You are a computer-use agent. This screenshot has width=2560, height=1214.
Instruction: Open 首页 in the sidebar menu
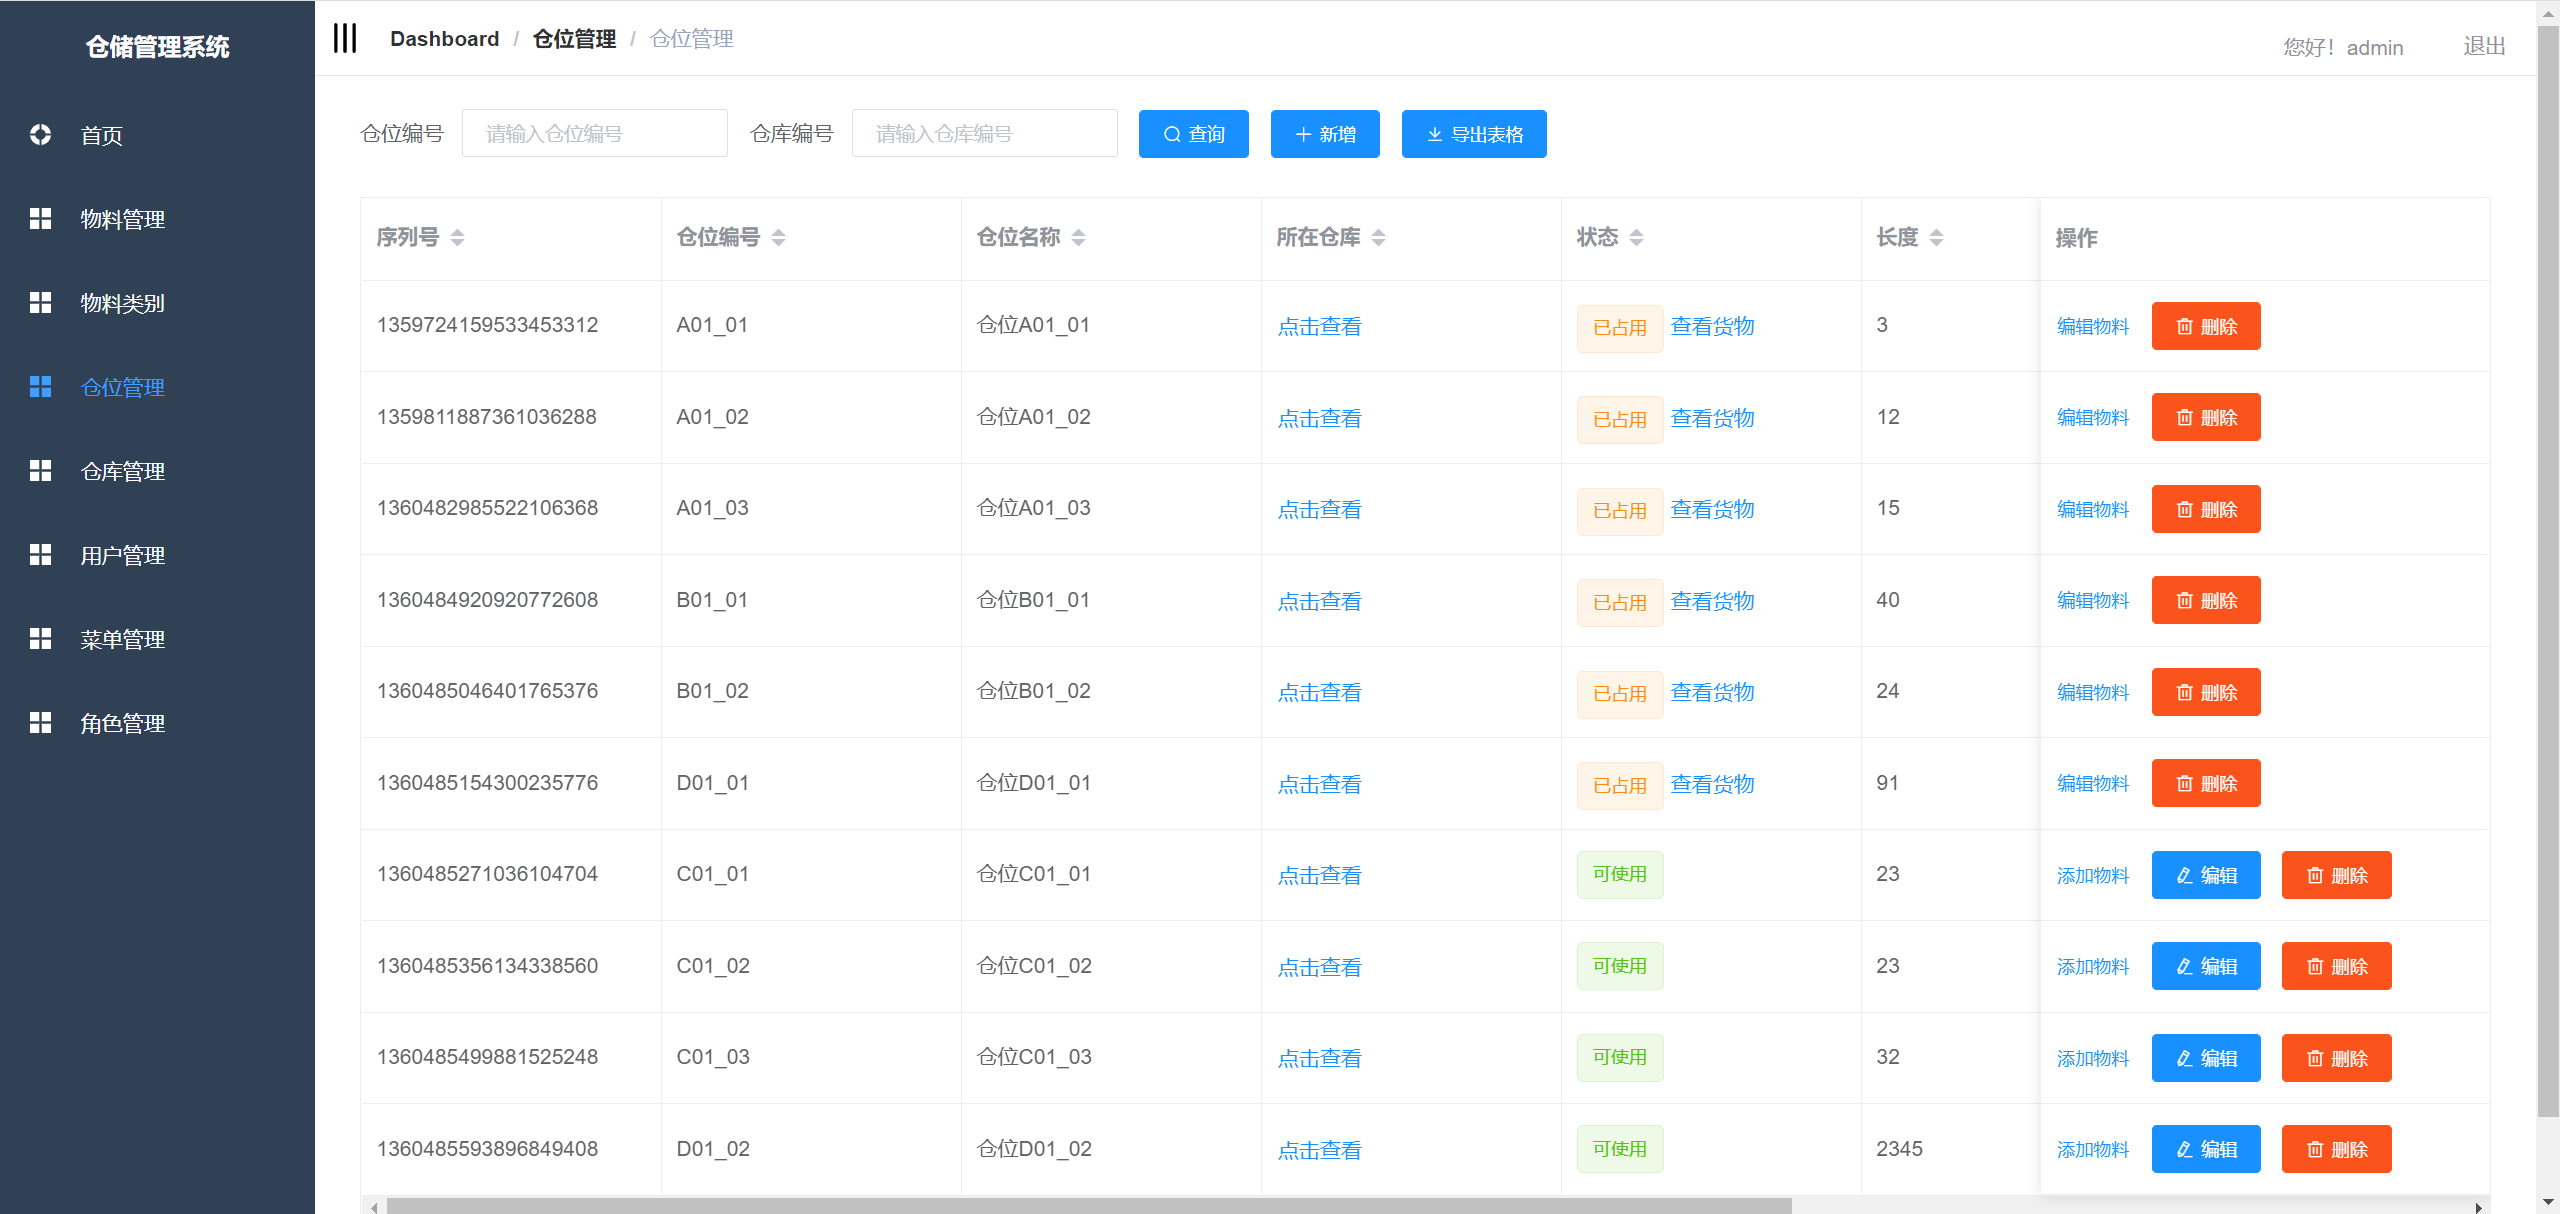157,135
